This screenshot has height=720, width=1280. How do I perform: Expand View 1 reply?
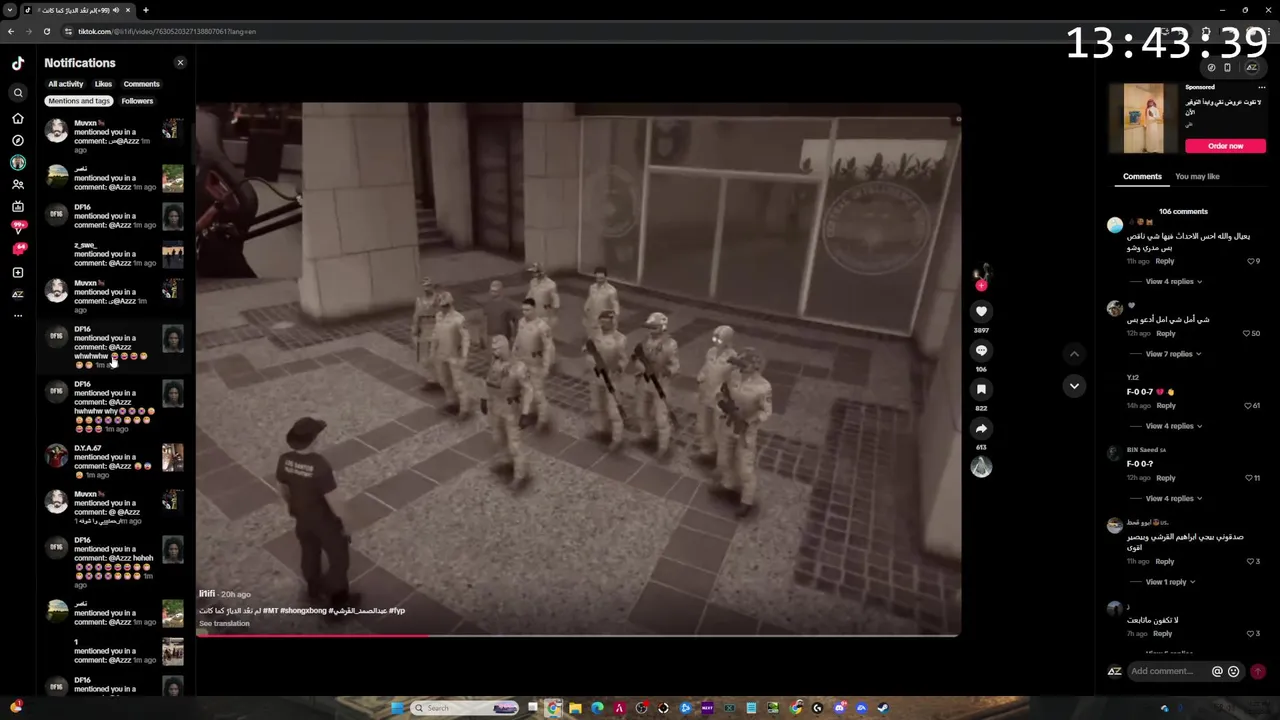(1170, 582)
